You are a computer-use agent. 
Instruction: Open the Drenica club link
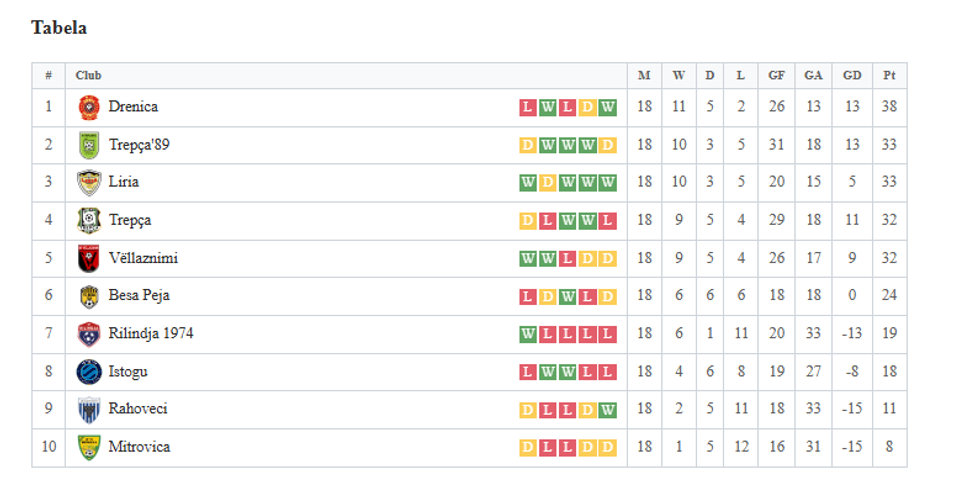133,107
